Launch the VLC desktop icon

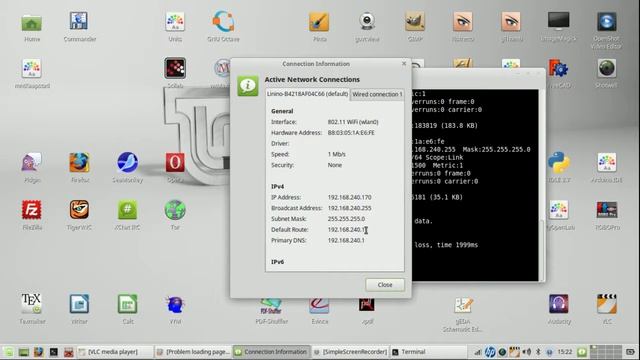coord(607,304)
